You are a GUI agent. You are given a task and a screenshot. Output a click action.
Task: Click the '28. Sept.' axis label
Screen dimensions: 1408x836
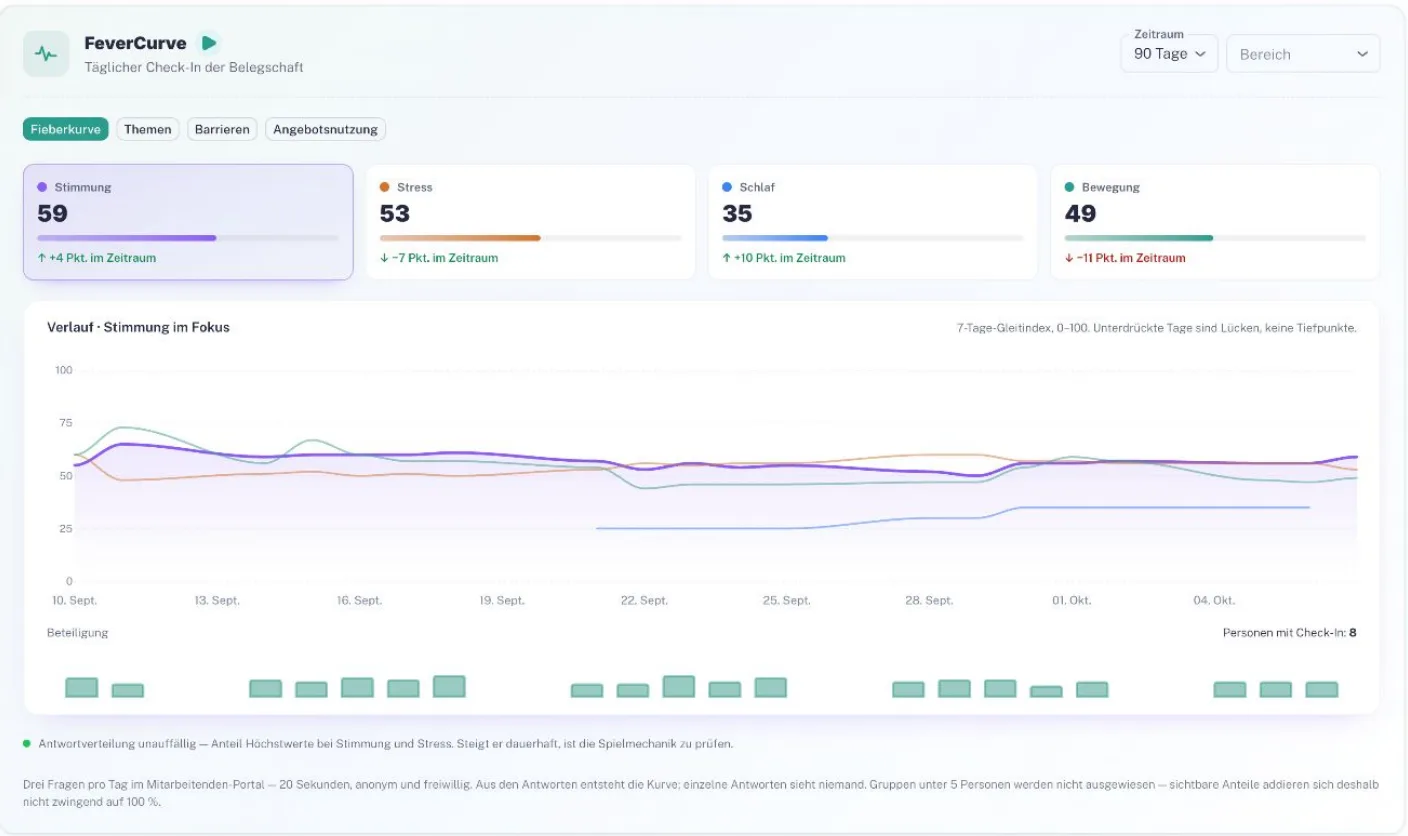pos(930,601)
